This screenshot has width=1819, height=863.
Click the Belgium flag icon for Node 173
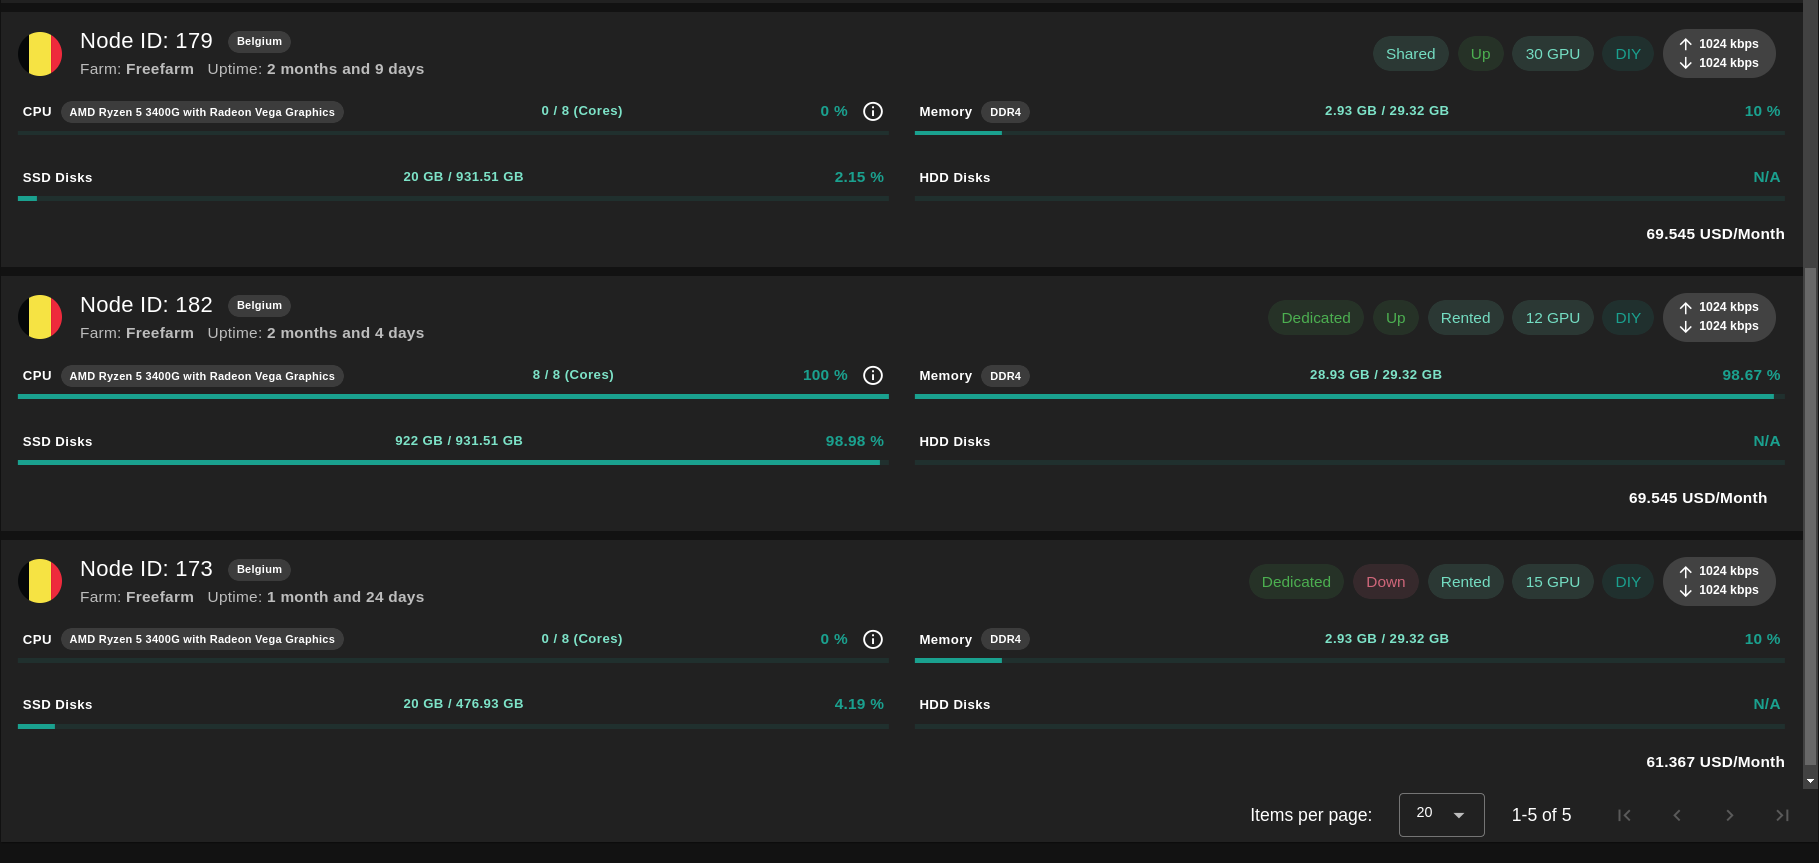pos(40,582)
